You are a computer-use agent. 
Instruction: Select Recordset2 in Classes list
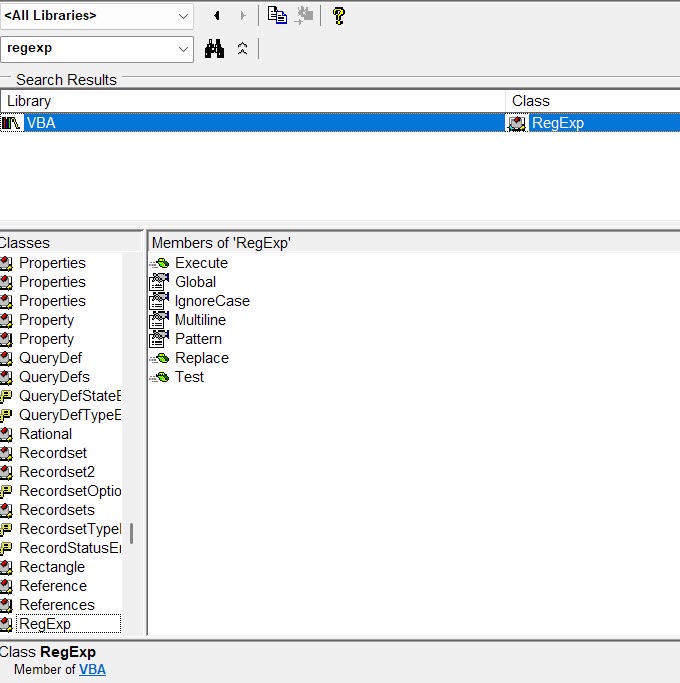click(57, 472)
